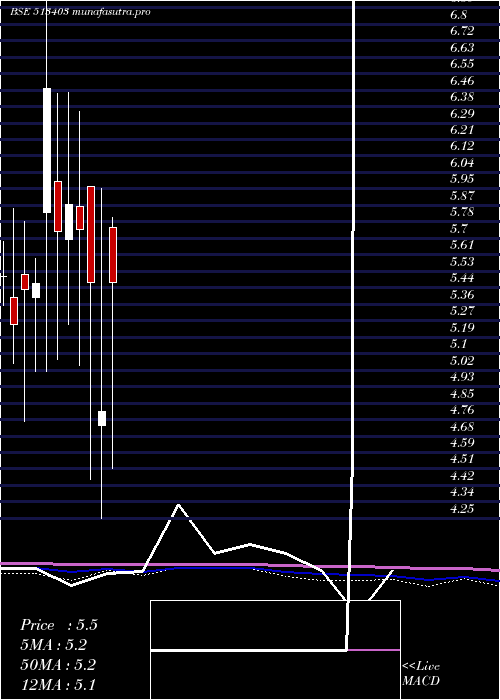The width and height of the screenshot is (500, 700).
Task: Click the '<<Live MACD' label
Action: point(421,674)
